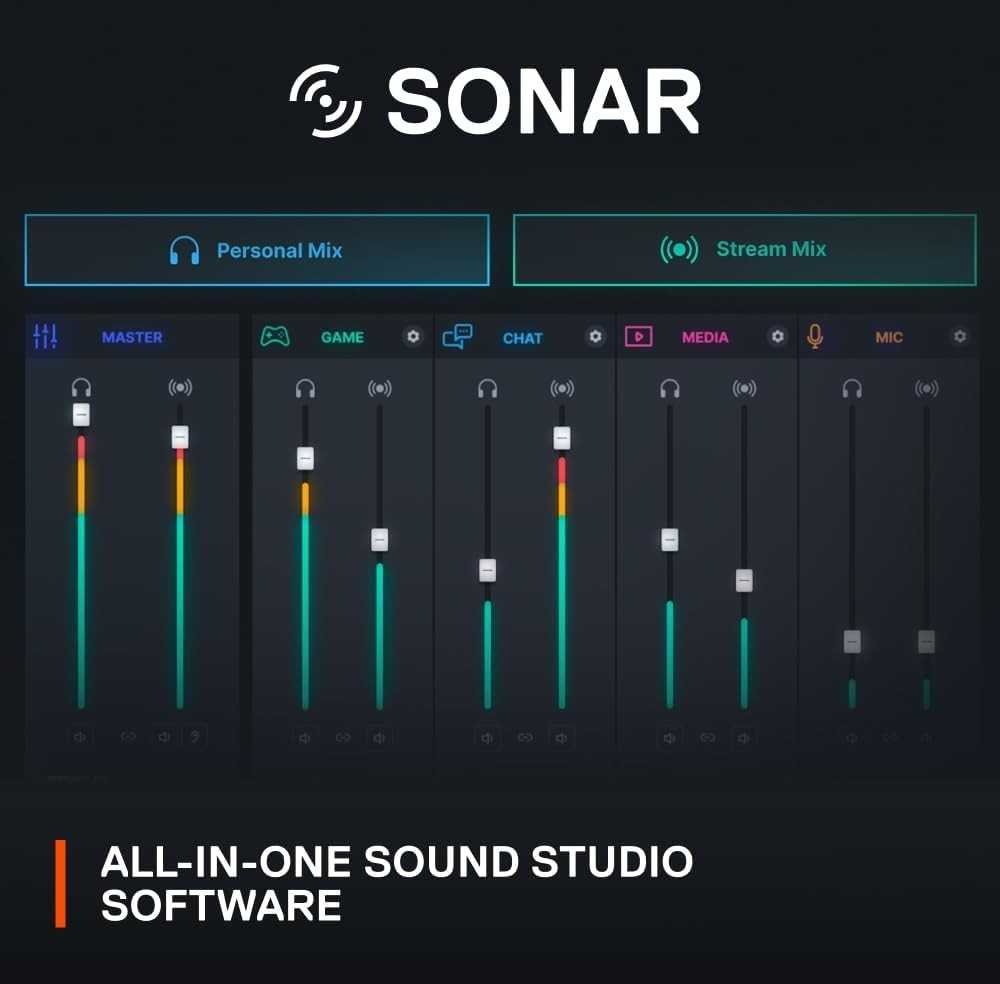Image resolution: width=1000 pixels, height=984 pixels.
Task: Mute the Game personal mix fader
Action: pyautogui.click(x=305, y=738)
